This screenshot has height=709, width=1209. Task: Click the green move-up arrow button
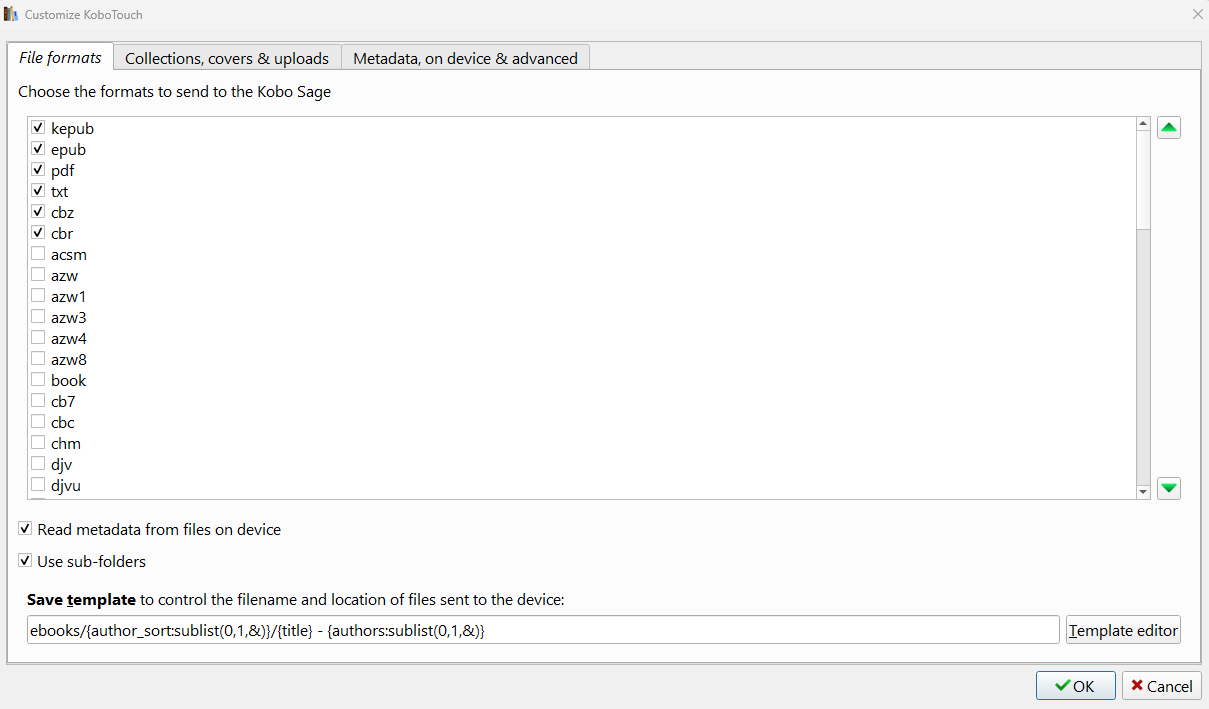pyautogui.click(x=1169, y=128)
